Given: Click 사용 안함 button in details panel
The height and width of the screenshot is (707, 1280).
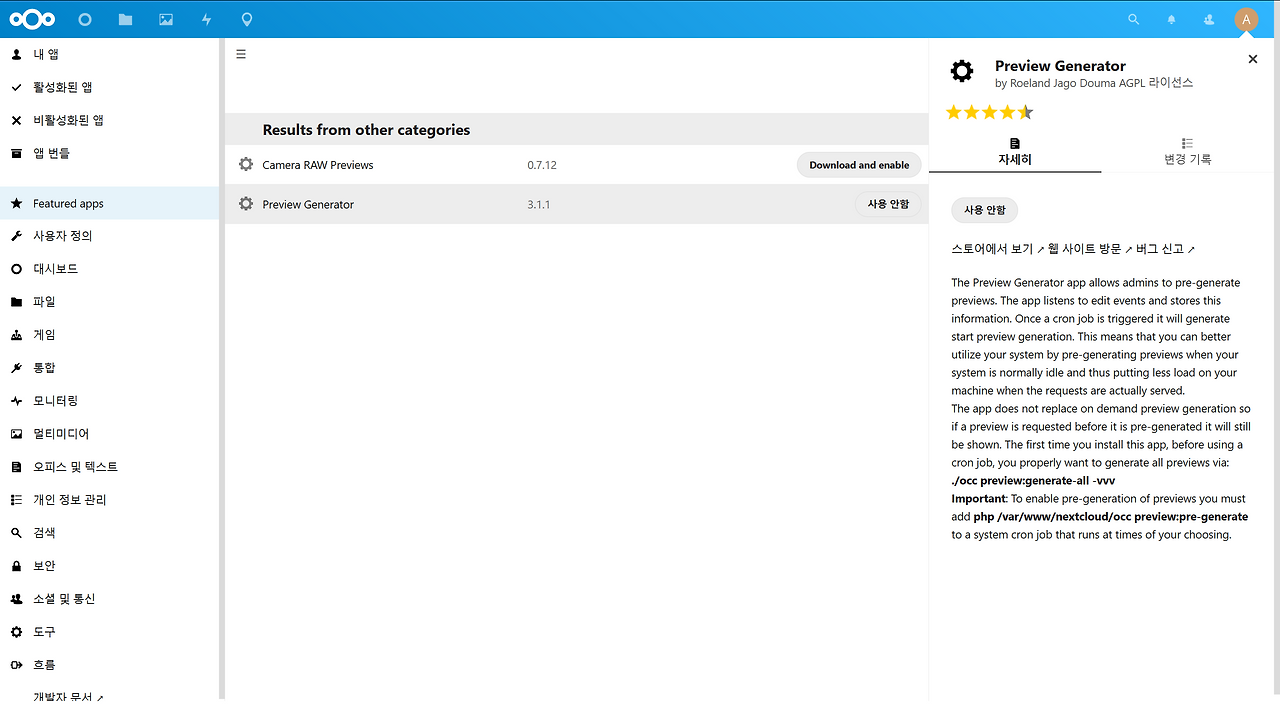Looking at the screenshot, I should [985, 210].
